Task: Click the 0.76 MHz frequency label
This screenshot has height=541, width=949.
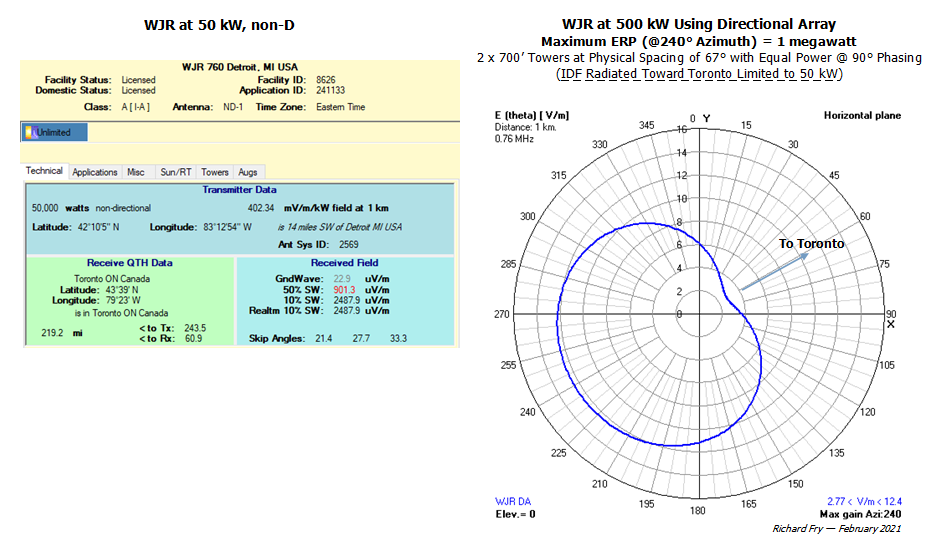Action: pos(514,139)
